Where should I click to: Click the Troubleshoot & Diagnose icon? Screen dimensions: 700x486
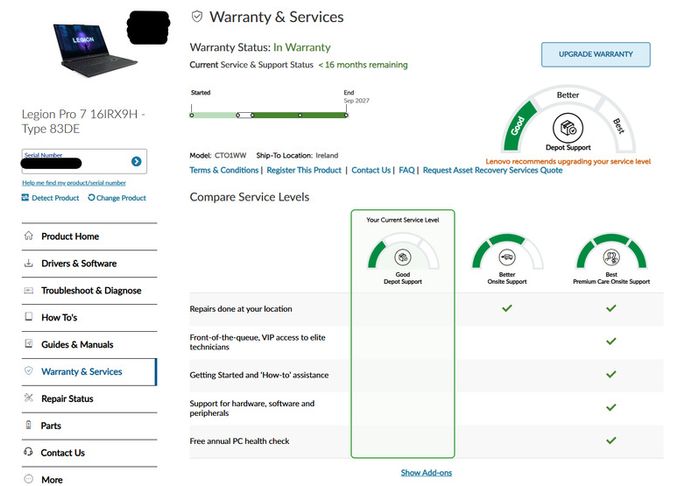tap(29, 290)
